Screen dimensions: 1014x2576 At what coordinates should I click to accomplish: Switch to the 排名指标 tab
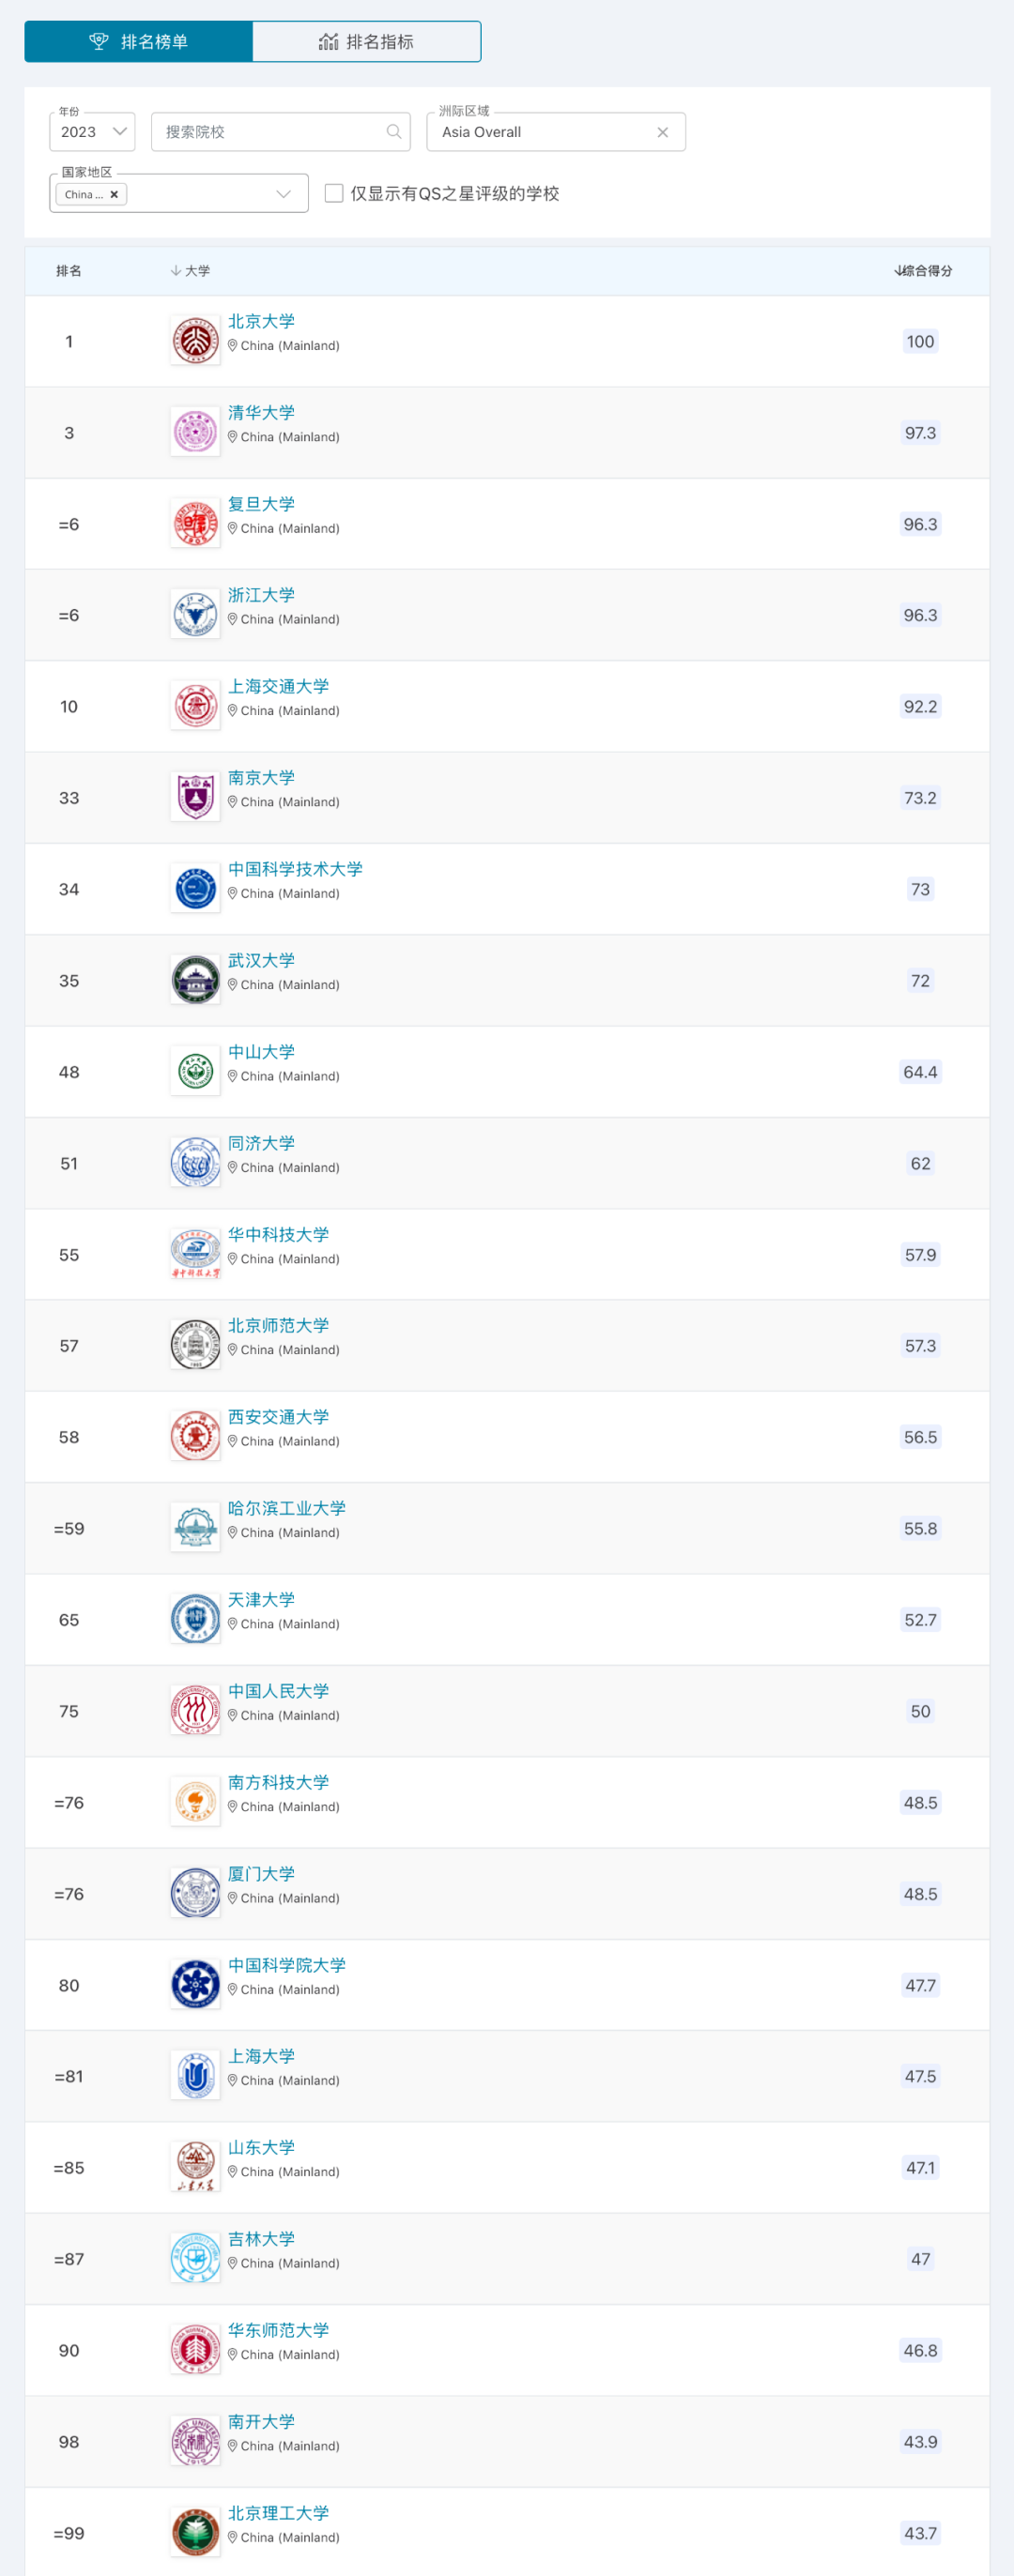click(366, 42)
